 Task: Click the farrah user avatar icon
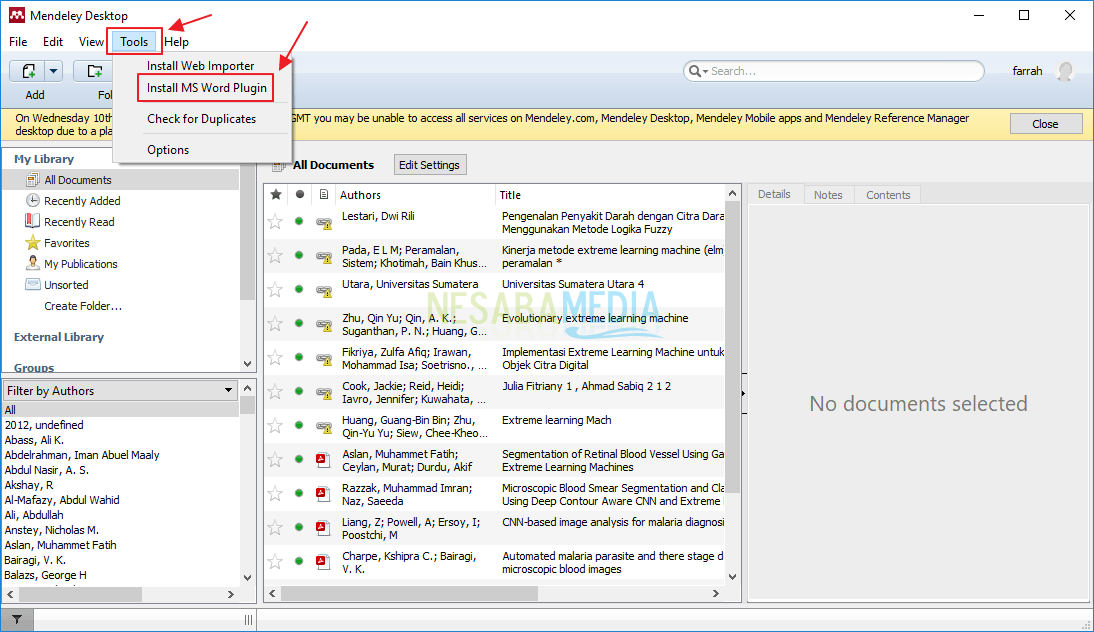(1065, 71)
